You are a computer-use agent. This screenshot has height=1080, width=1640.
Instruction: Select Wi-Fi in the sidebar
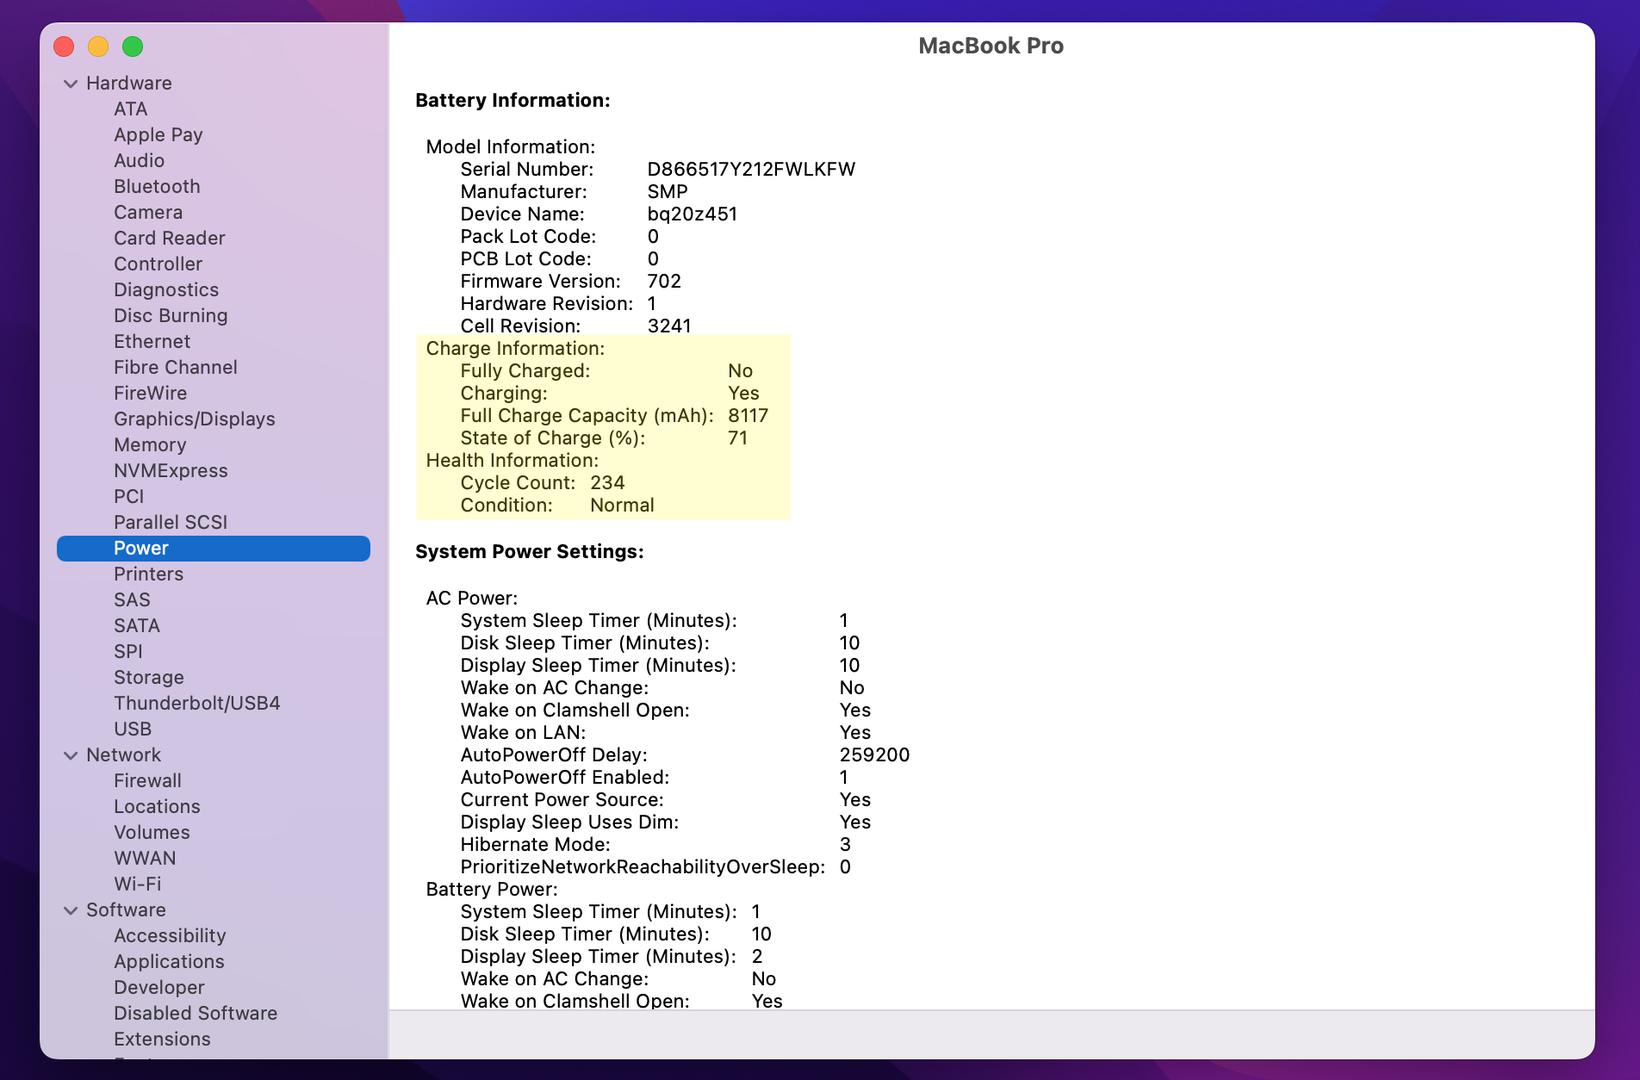138,885
